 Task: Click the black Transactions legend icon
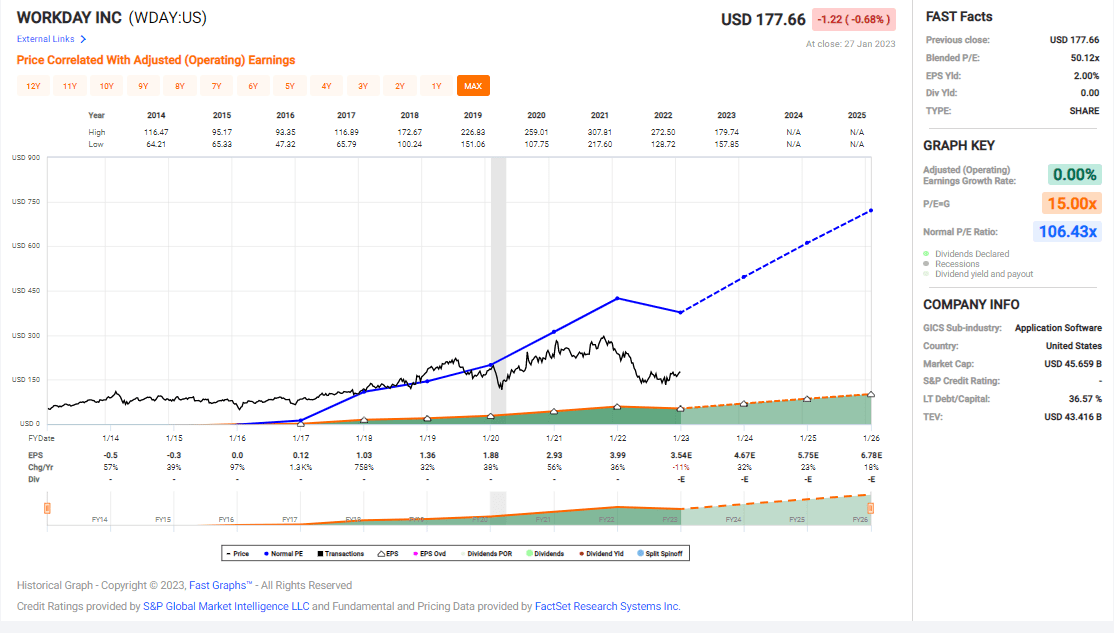[318, 552]
